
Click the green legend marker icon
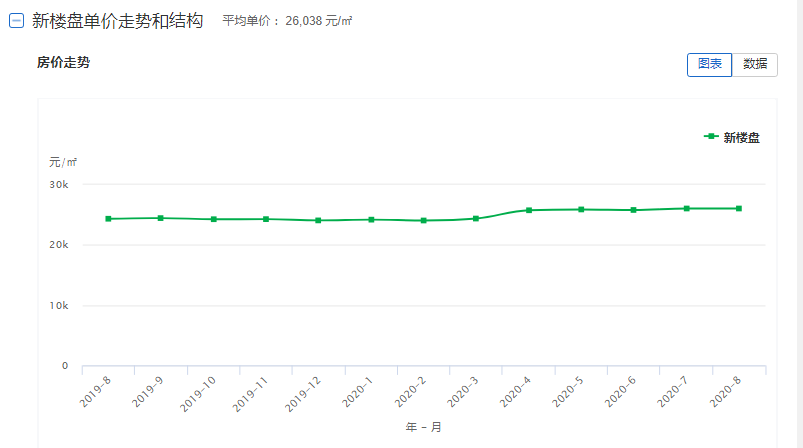tap(711, 136)
